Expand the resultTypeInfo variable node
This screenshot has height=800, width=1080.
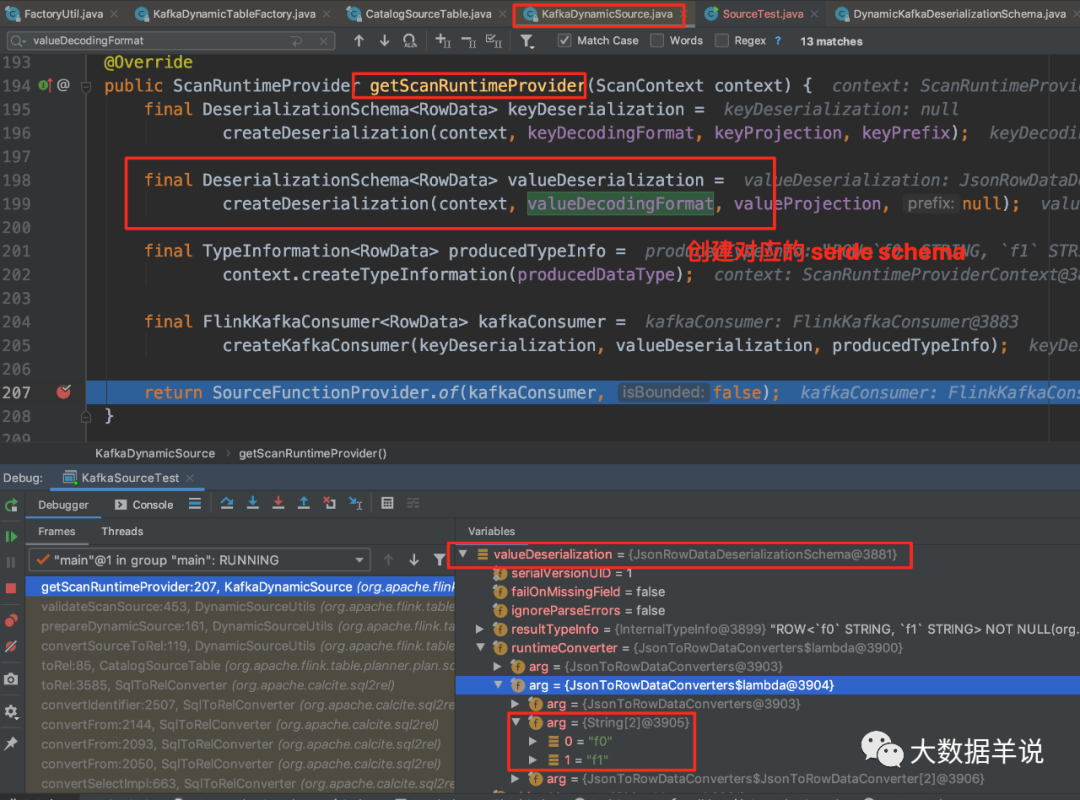pyautogui.click(x=480, y=629)
